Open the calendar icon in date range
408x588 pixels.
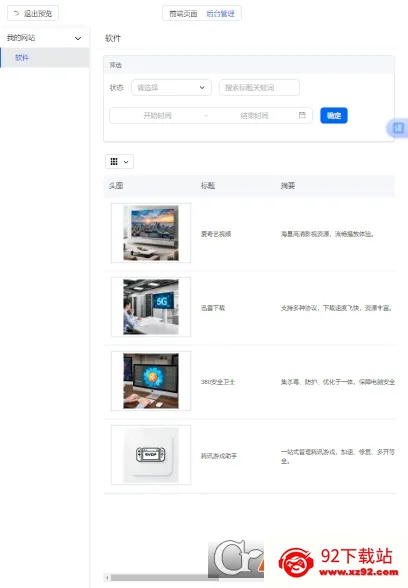click(302, 115)
